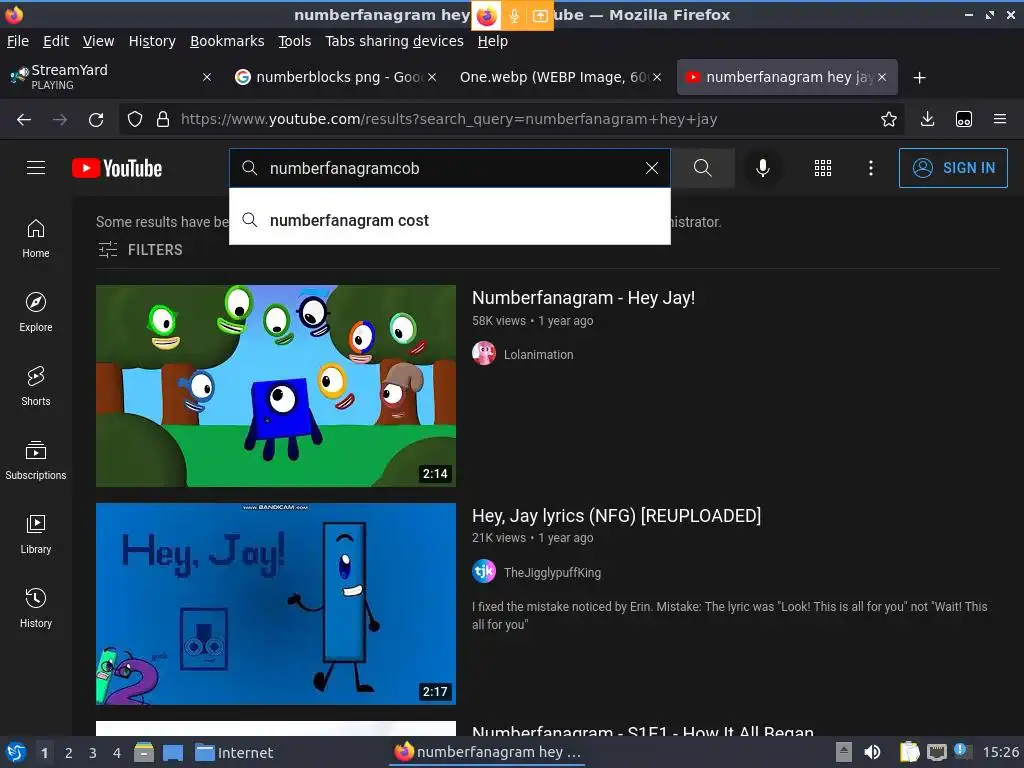Open Explore in sidebar
Viewport: 1024px width, 768px height.
click(x=36, y=312)
